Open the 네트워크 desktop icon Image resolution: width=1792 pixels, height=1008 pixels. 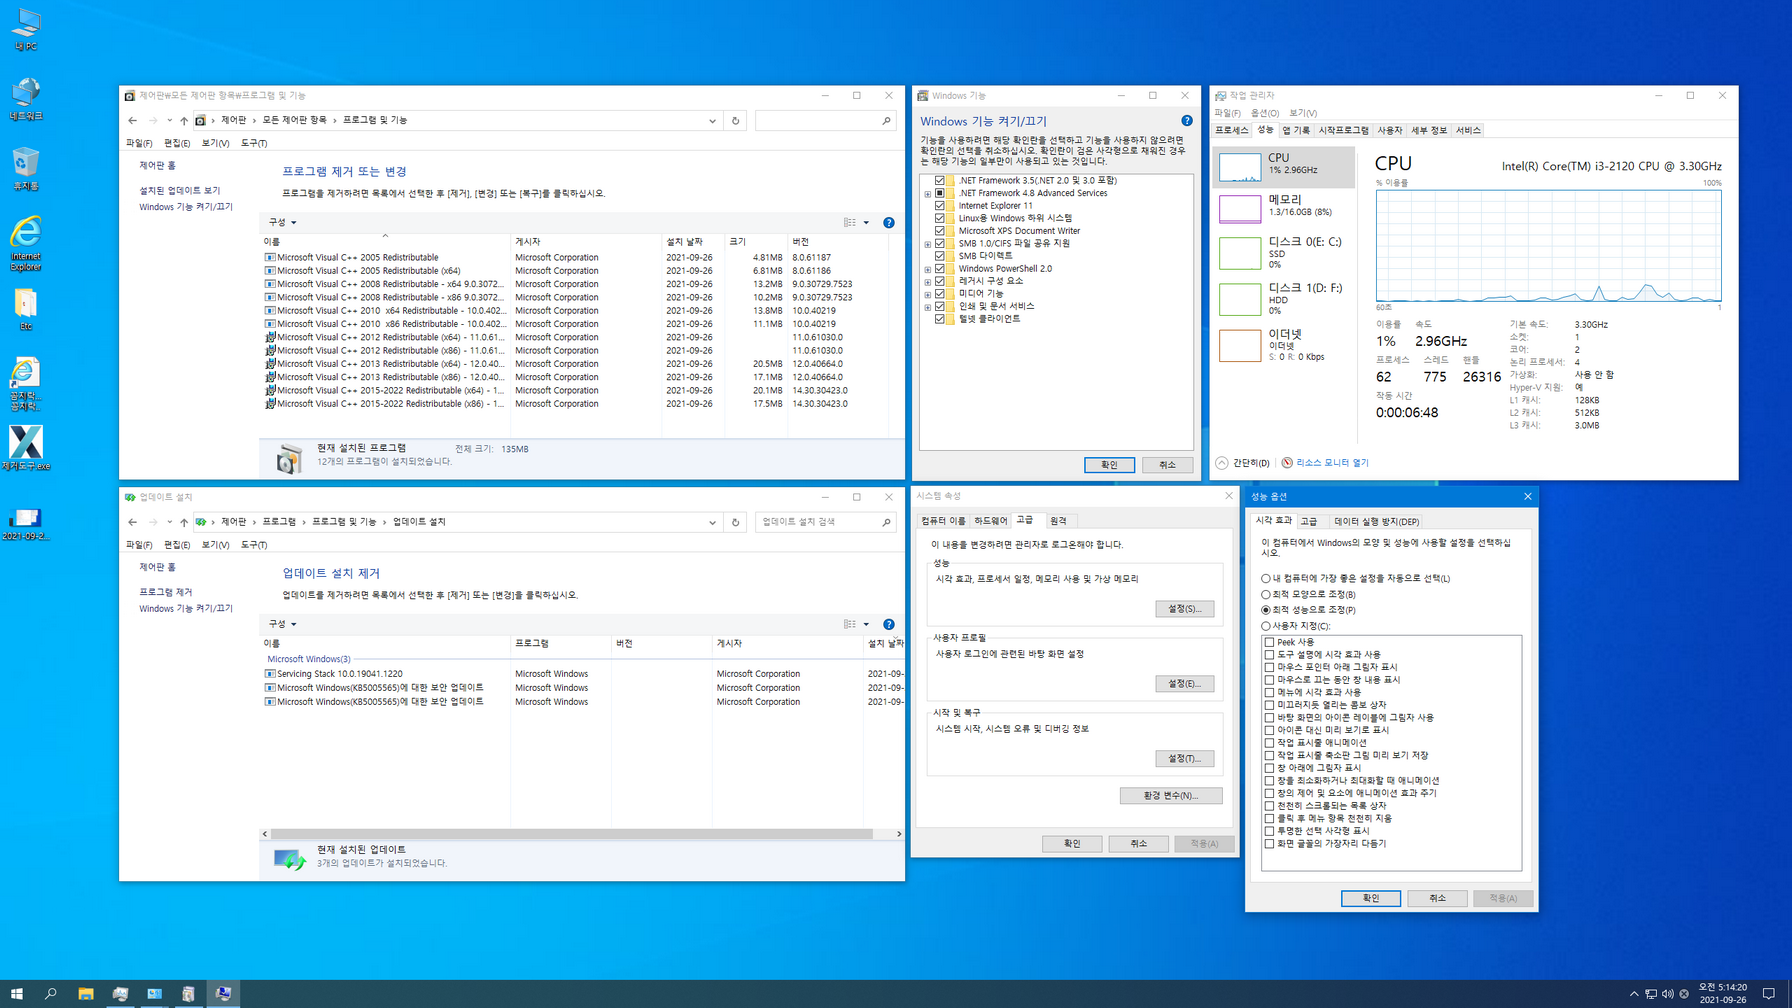point(25,99)
